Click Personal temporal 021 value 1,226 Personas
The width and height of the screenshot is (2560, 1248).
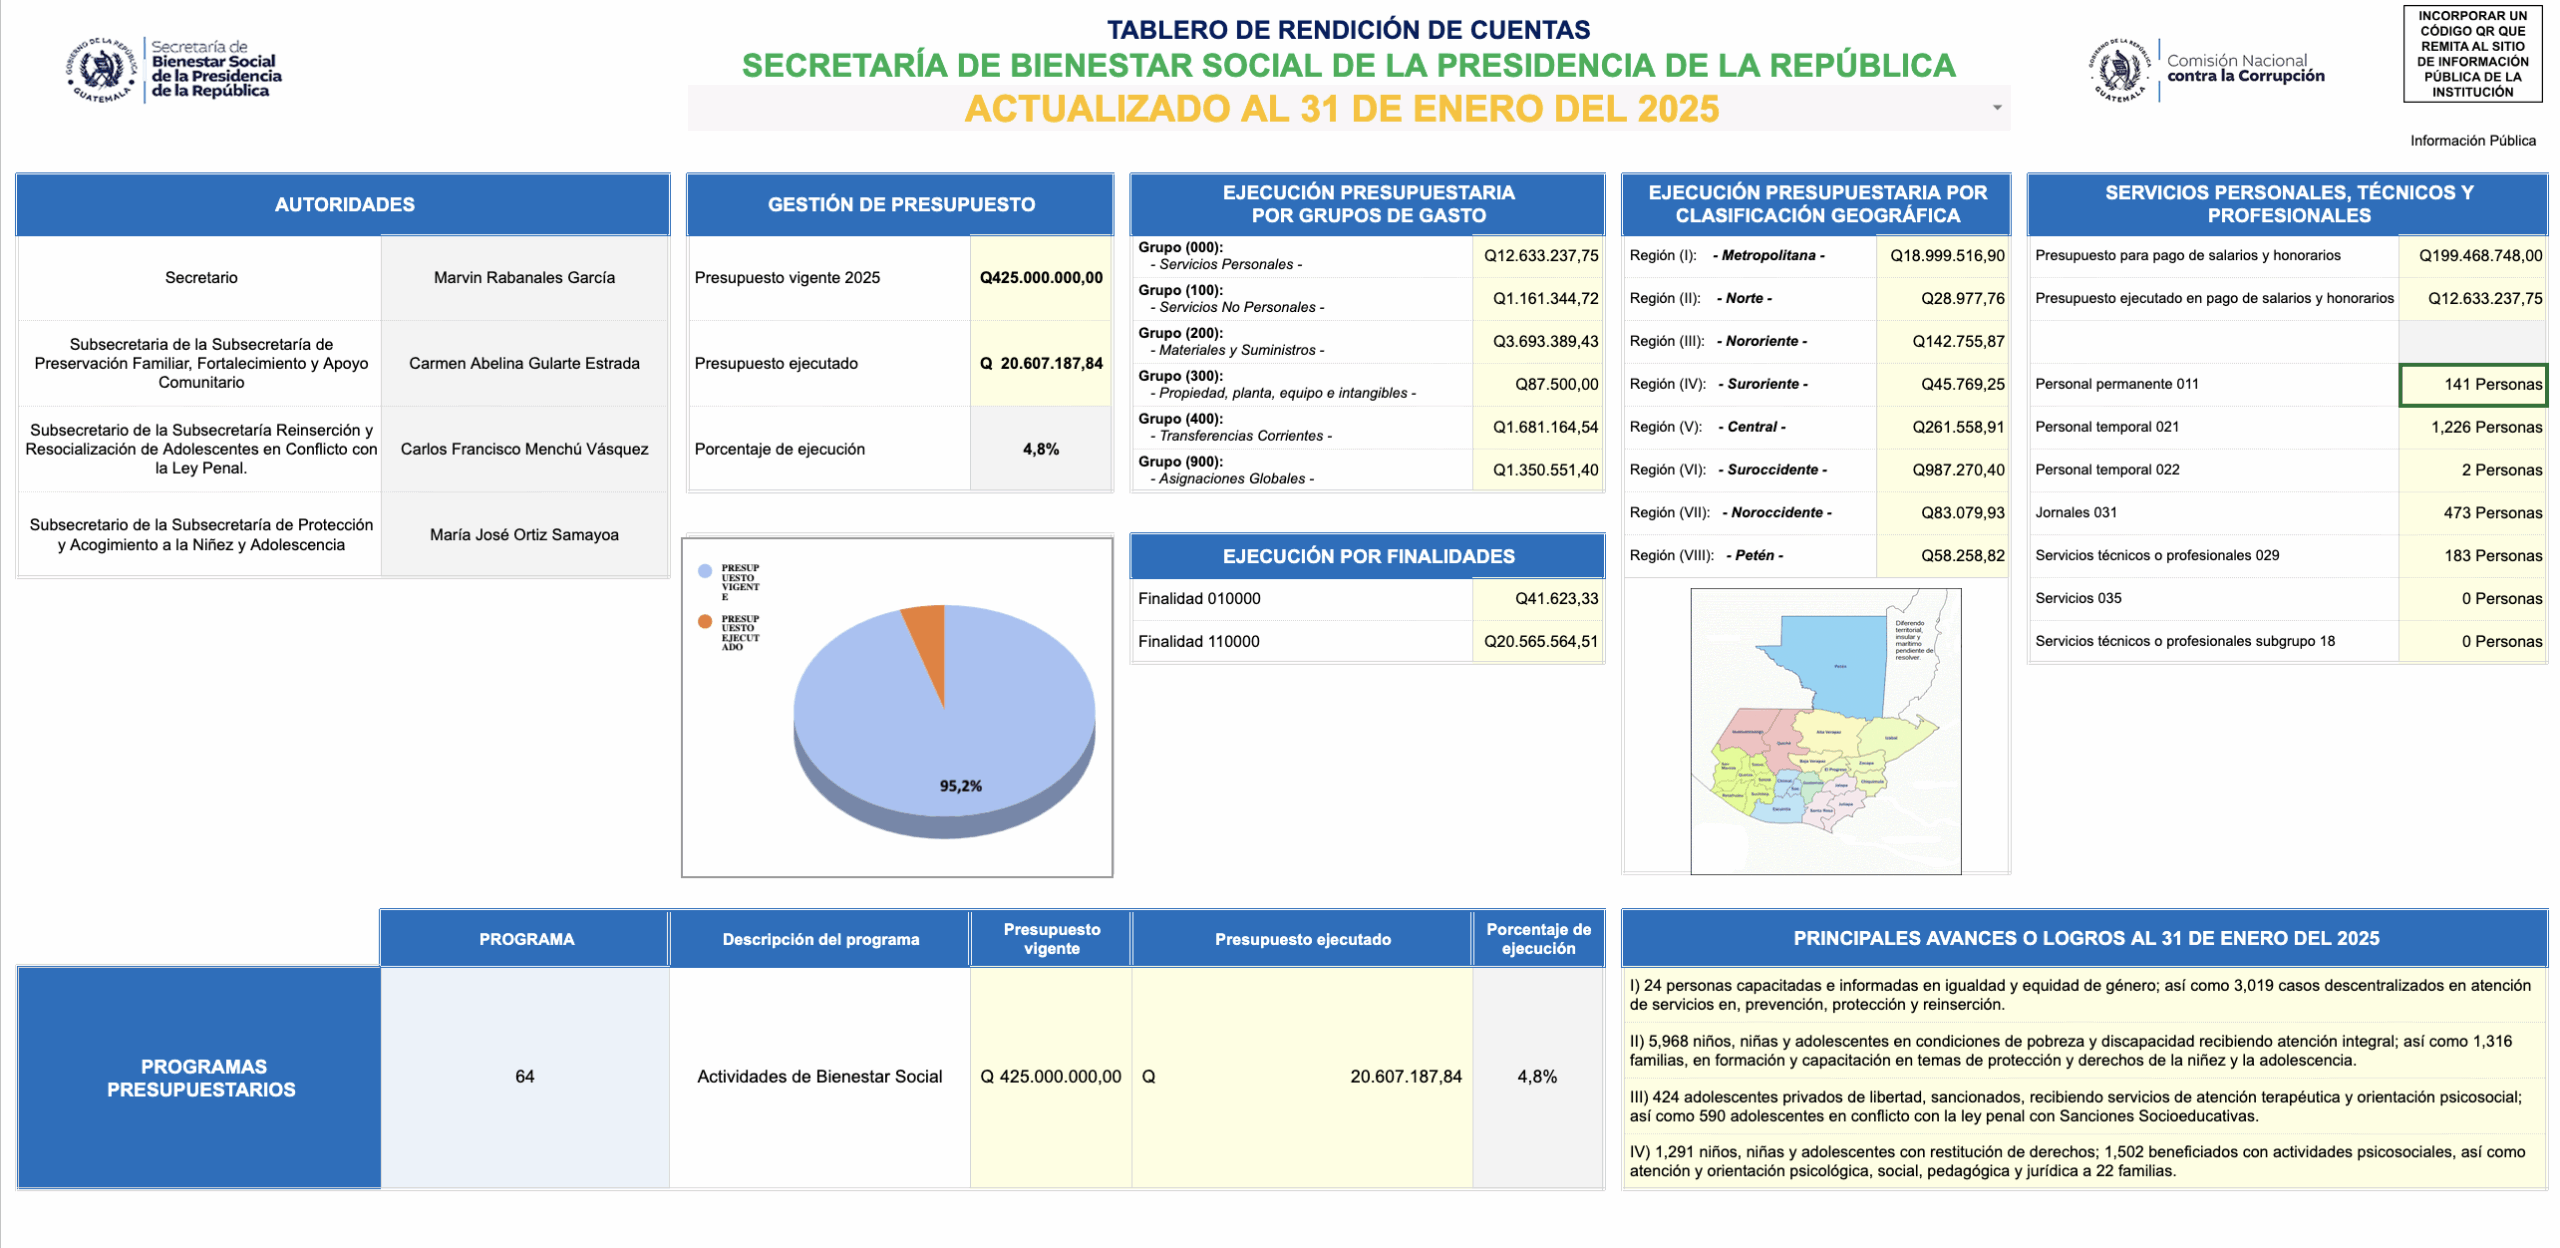[x=2472, y=428]
